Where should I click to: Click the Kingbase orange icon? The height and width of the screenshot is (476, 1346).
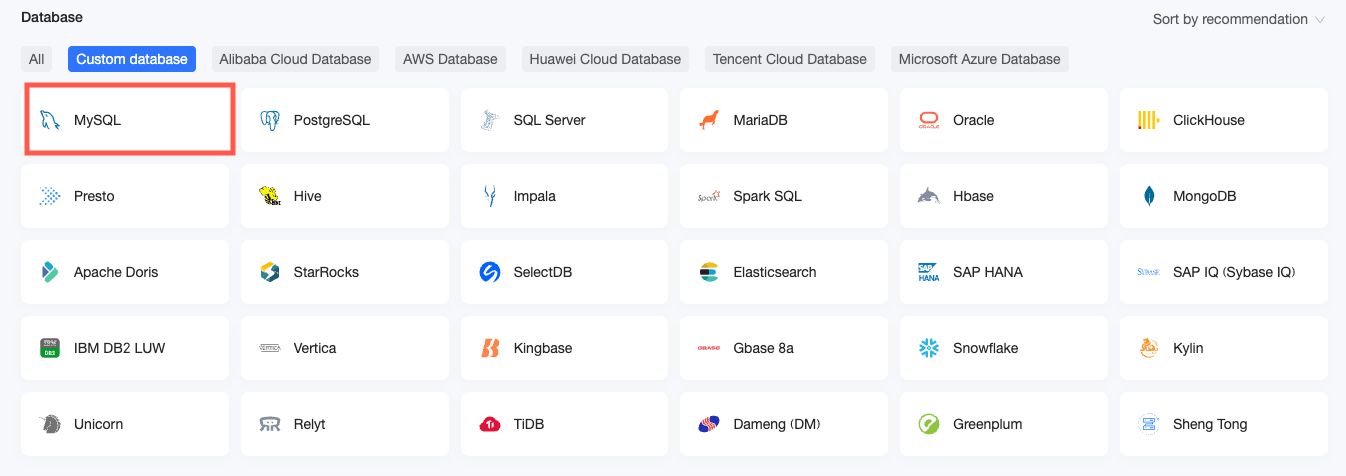click(x=489, y=348)
